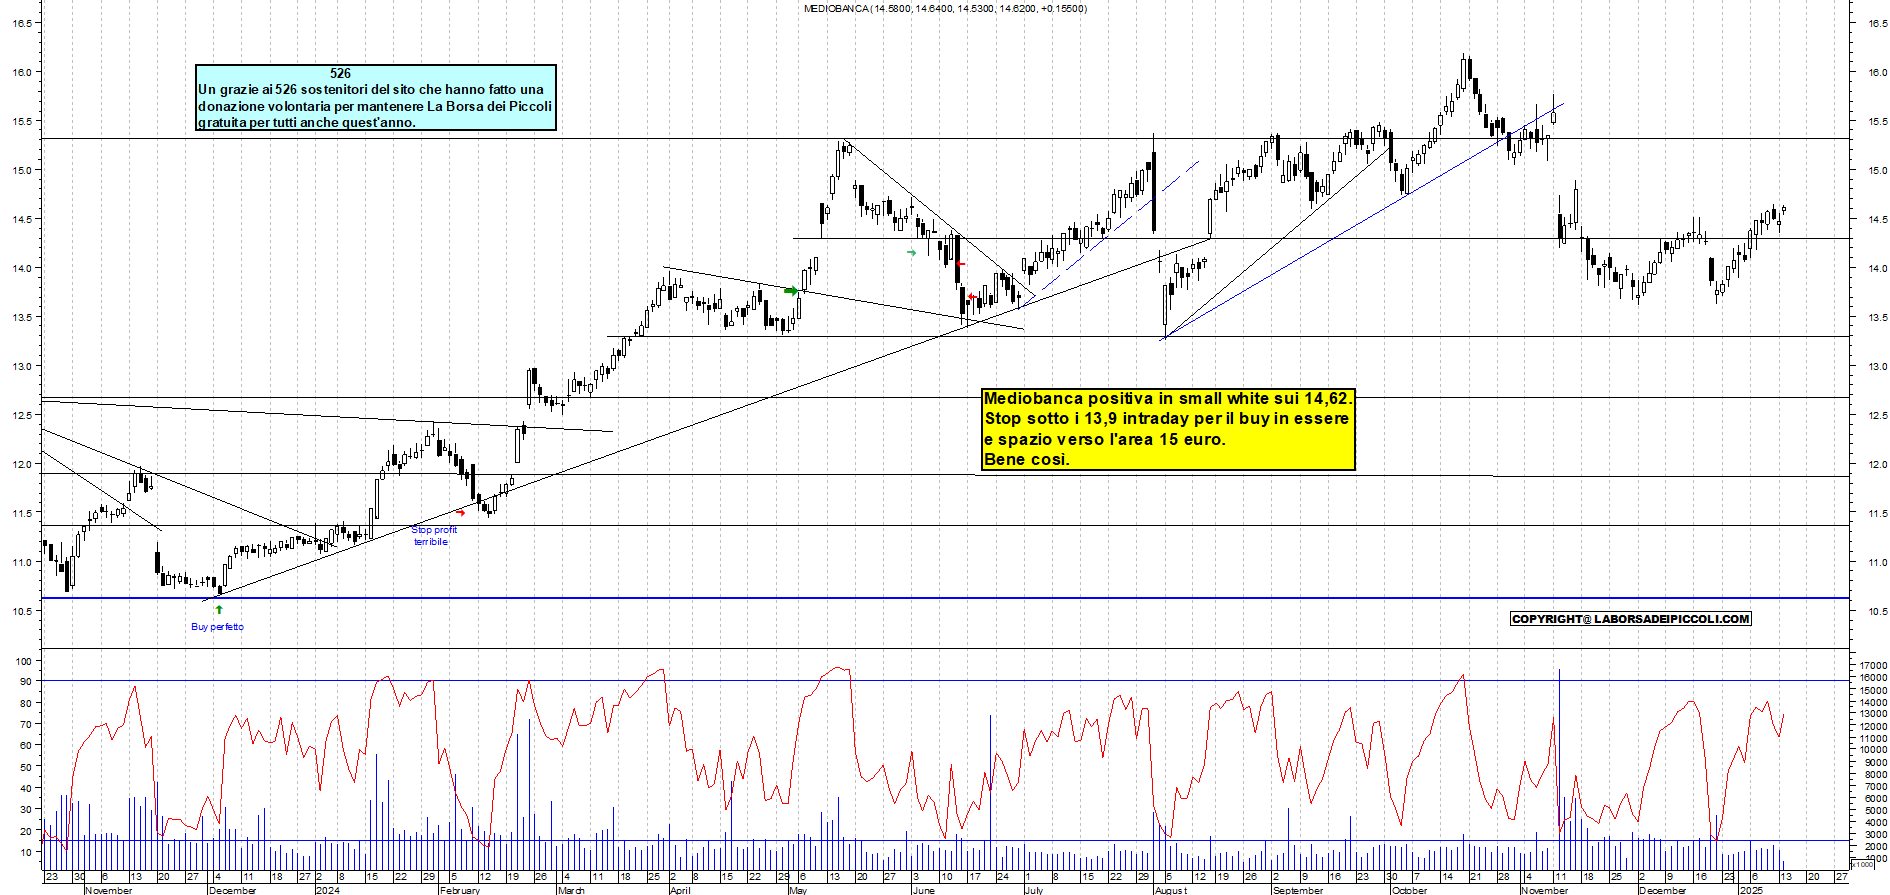Click the 50 oscillator axis label
The width and height of the screenshot is (1890, 895).
28,767
